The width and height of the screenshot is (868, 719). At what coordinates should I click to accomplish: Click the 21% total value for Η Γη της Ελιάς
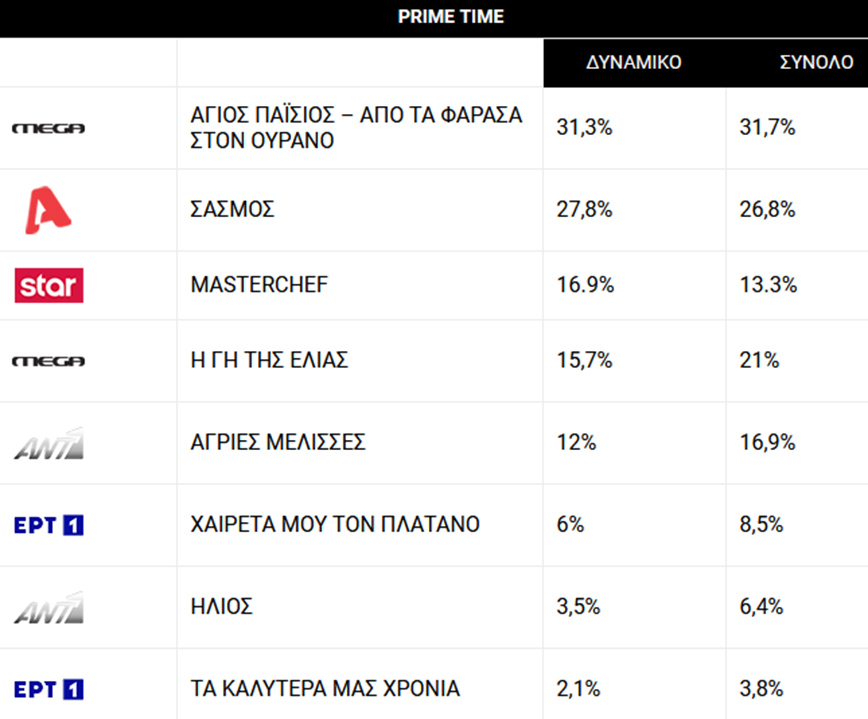coord(759,361)
